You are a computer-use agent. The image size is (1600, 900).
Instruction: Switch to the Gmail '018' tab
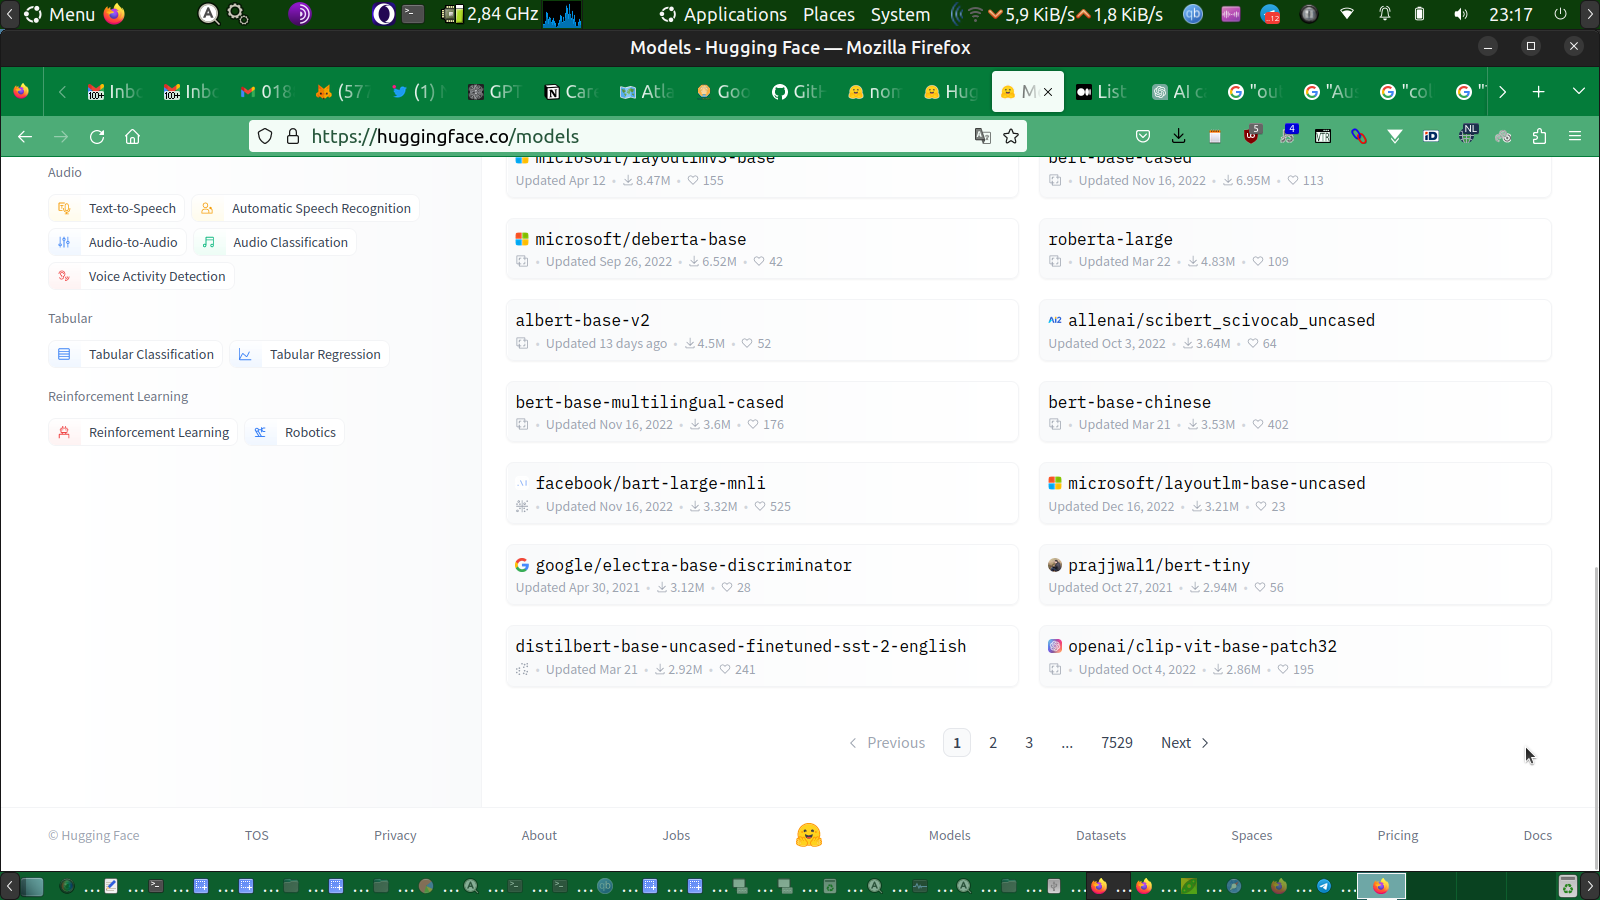267,92
